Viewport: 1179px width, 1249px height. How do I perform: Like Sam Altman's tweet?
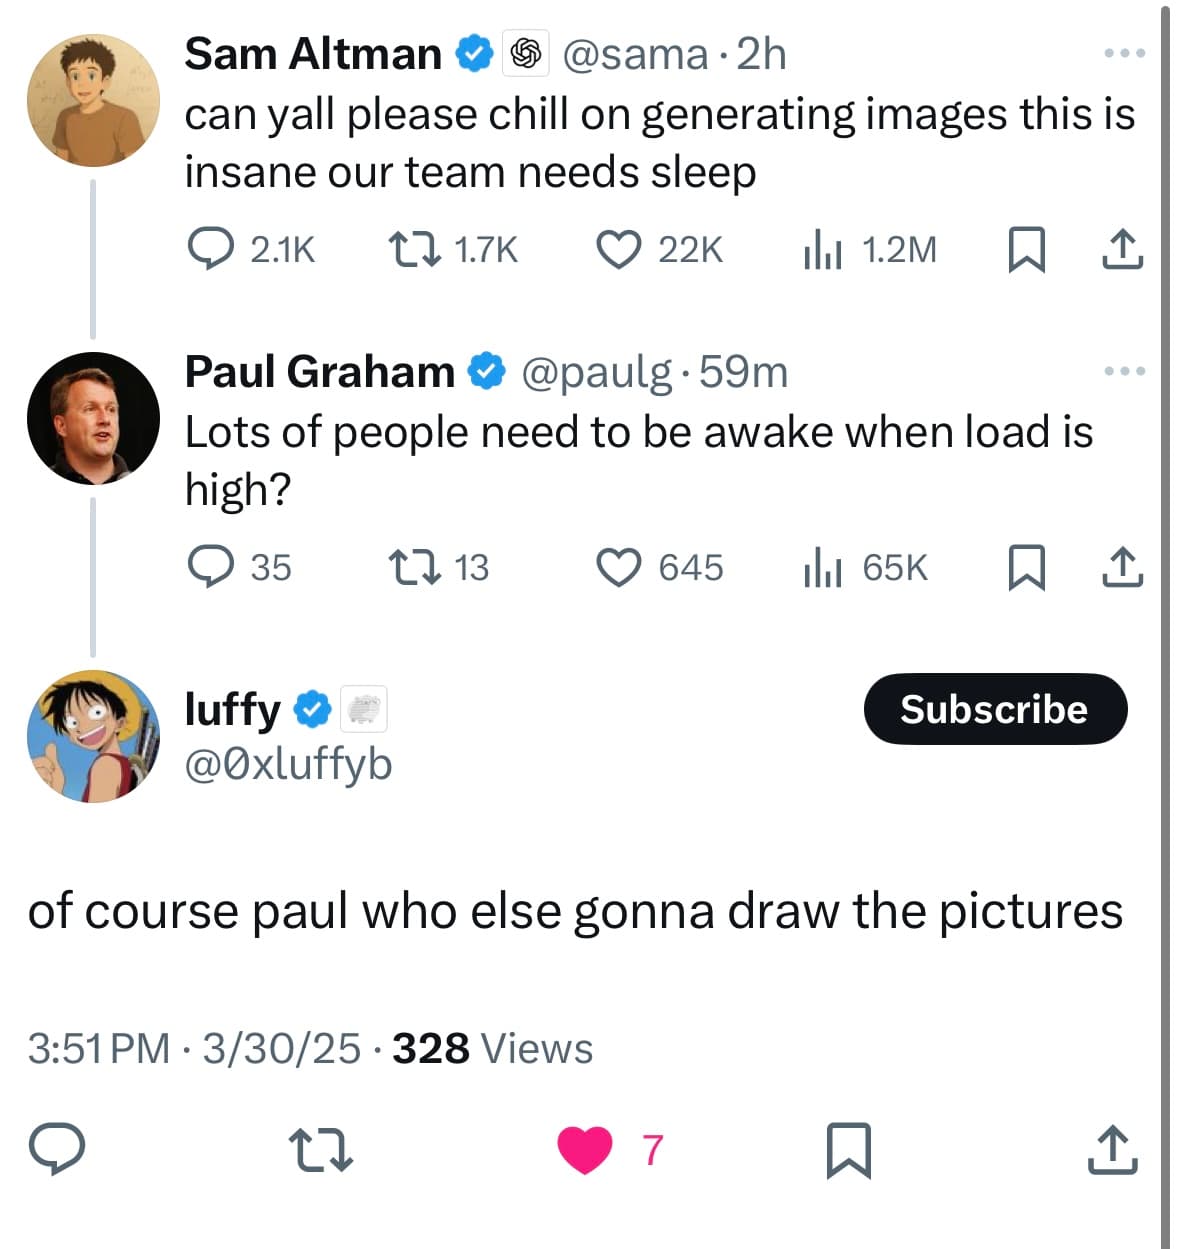619,249
